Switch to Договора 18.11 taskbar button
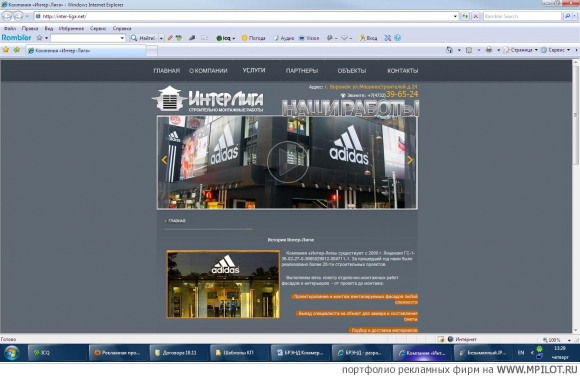580x377 pixels. (178, 353)
